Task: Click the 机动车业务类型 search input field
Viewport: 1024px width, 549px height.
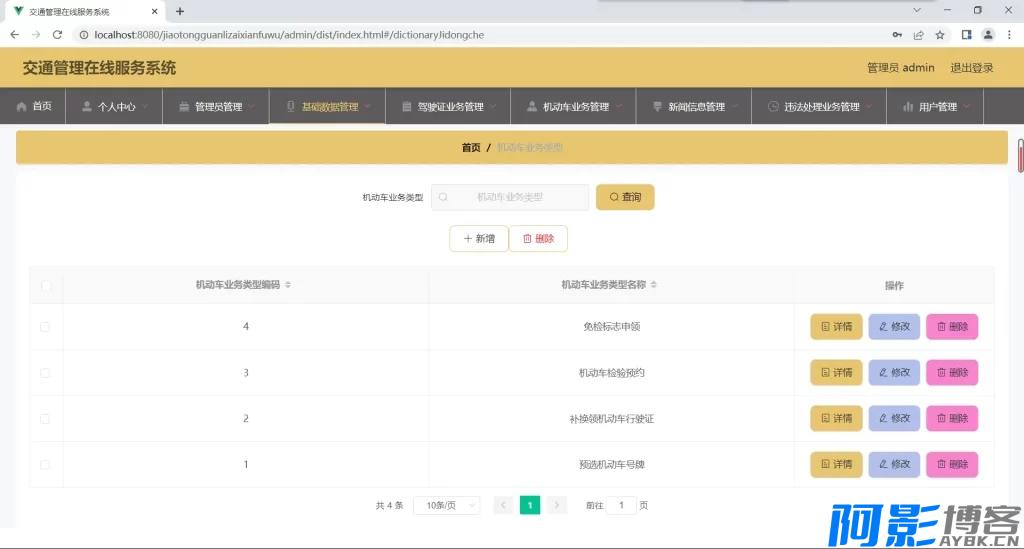Action: [x=509, y=197]
